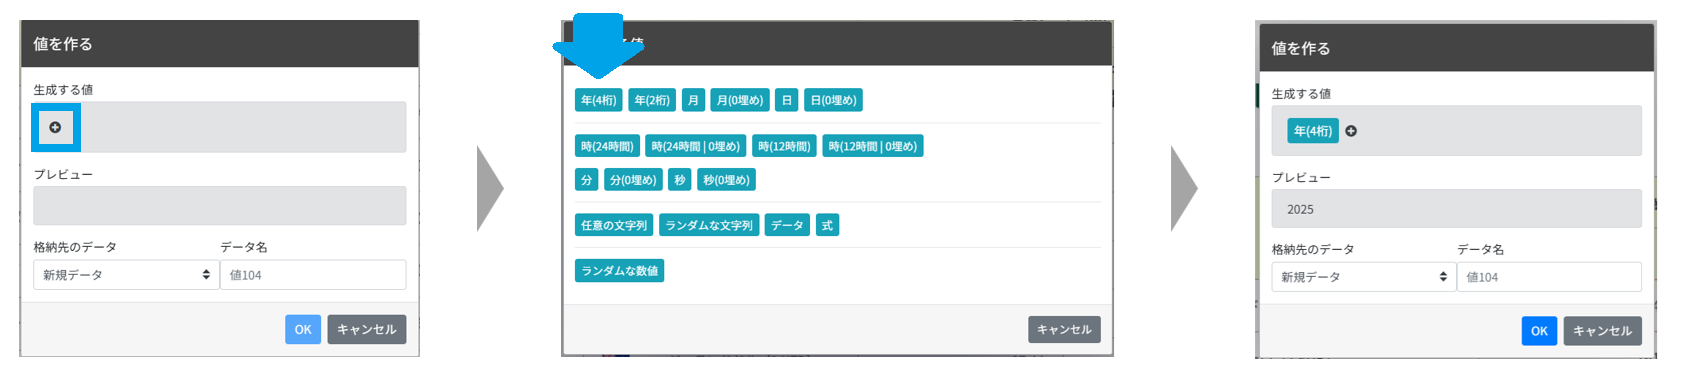Click キャンセル in the right dialog
1681x380 pixels.
click(1602, 331)
